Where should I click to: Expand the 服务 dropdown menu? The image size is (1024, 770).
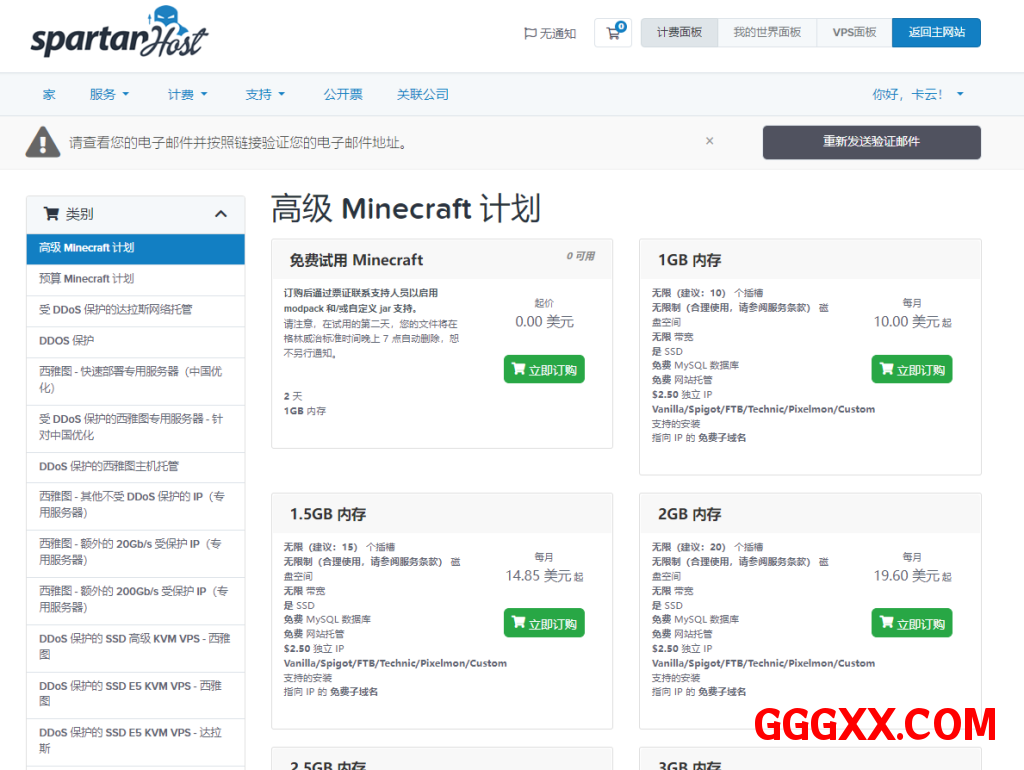tap(109, 95)
